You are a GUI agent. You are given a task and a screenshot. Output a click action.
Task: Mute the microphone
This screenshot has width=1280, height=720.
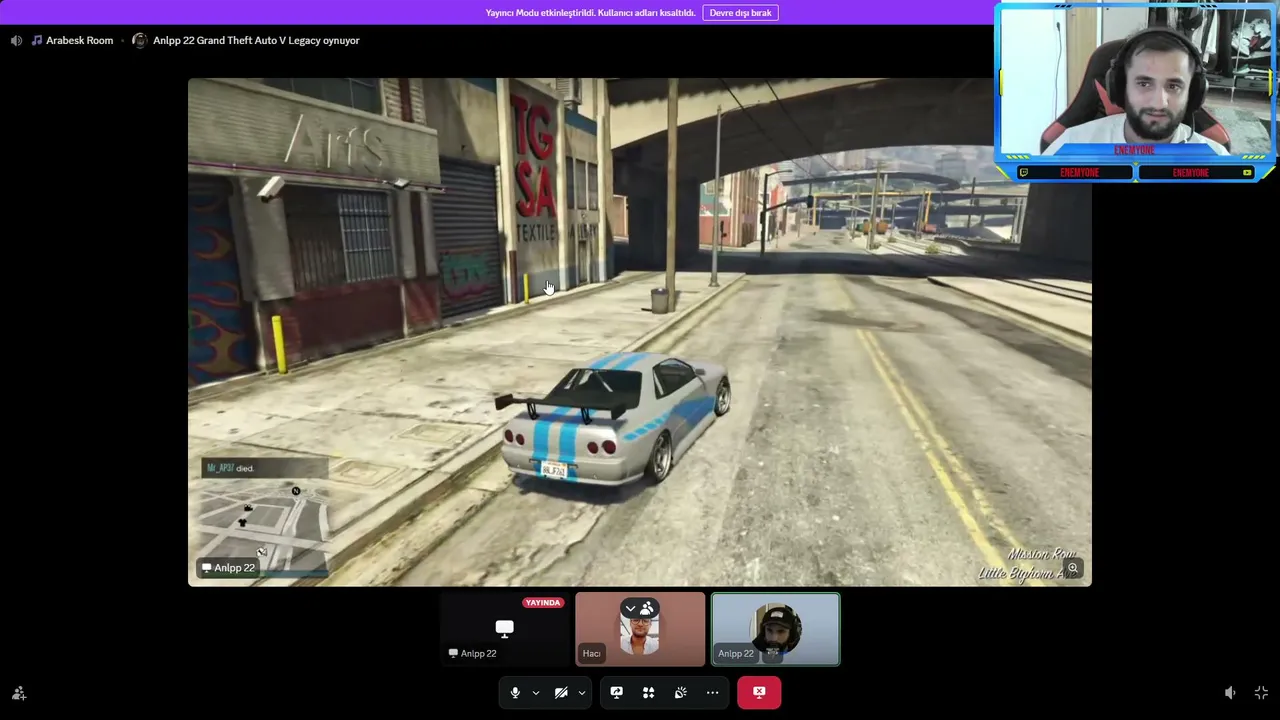point(515,692)
